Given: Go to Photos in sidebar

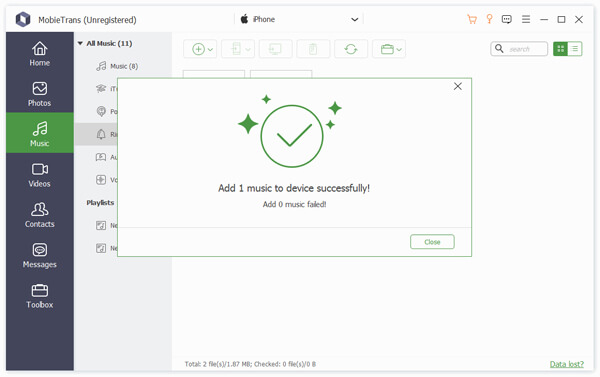Looking at the screenshot, I should pyautogui.click(x=39, y=94).
